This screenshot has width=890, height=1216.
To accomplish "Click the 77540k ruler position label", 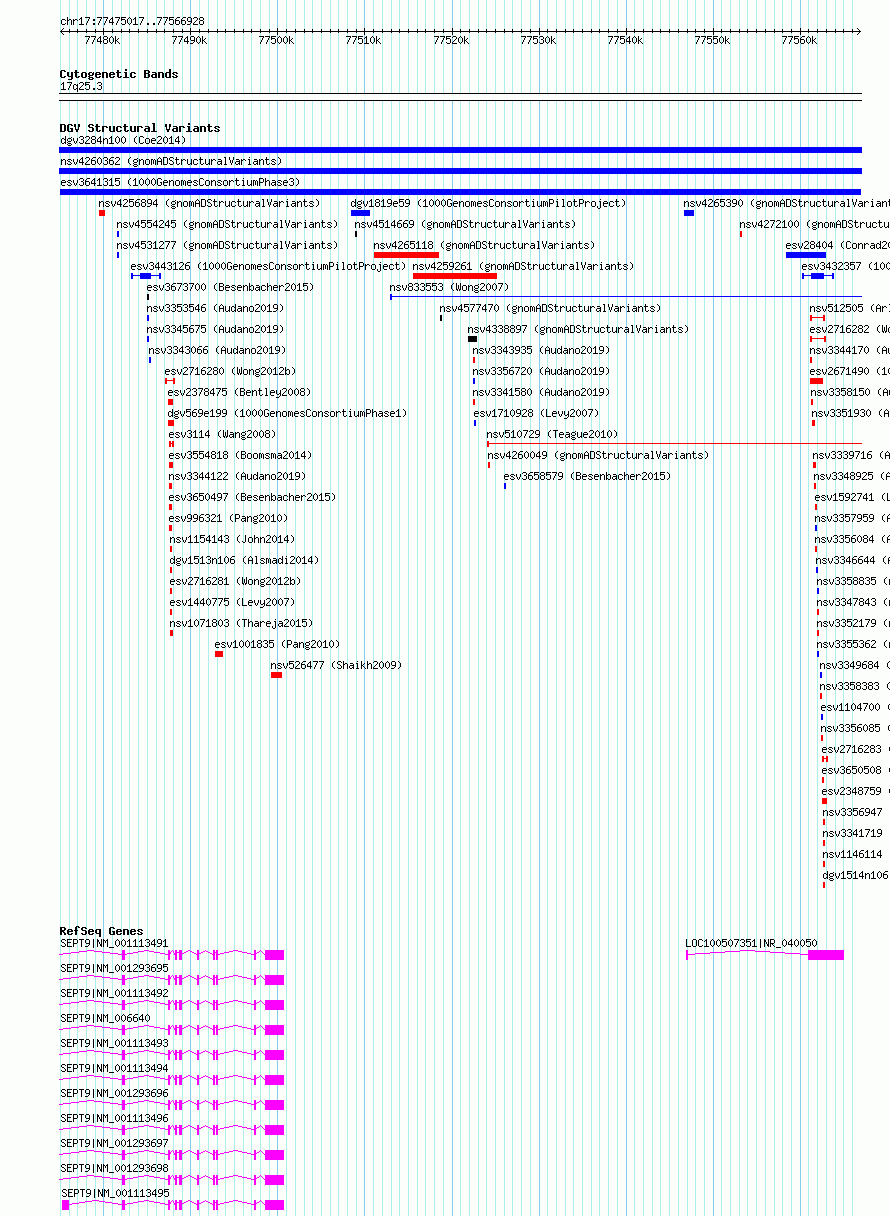I will [625, 40].
